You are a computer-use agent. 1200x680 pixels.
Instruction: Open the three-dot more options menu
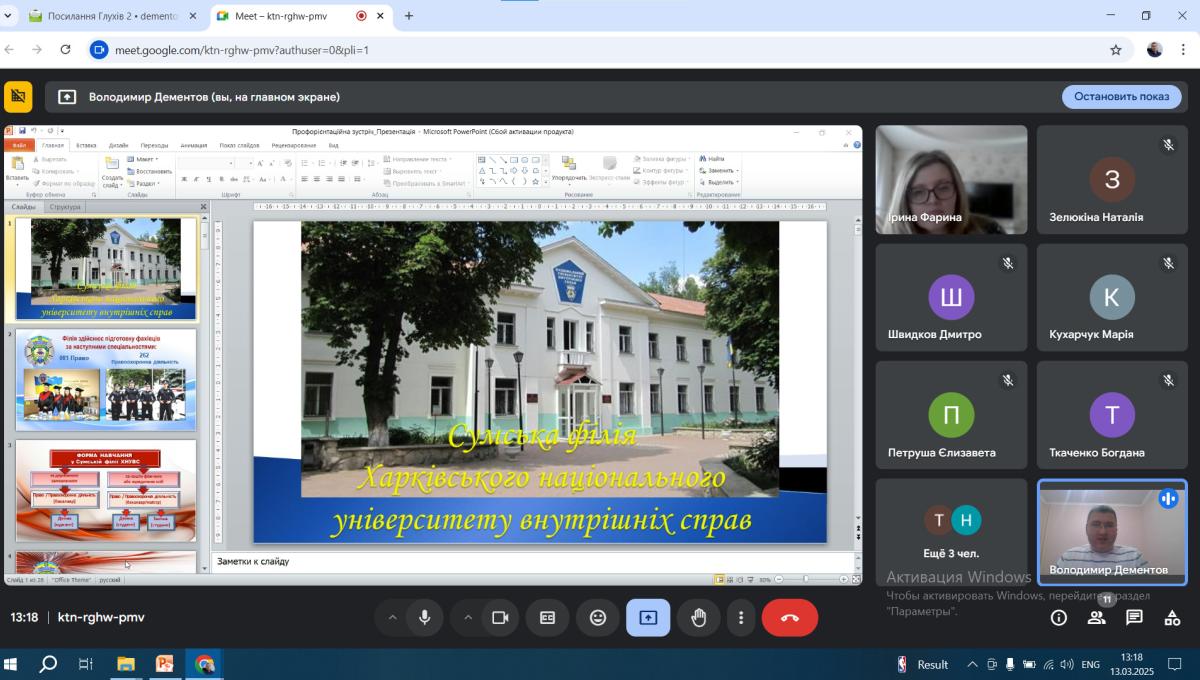click(740, 618)
